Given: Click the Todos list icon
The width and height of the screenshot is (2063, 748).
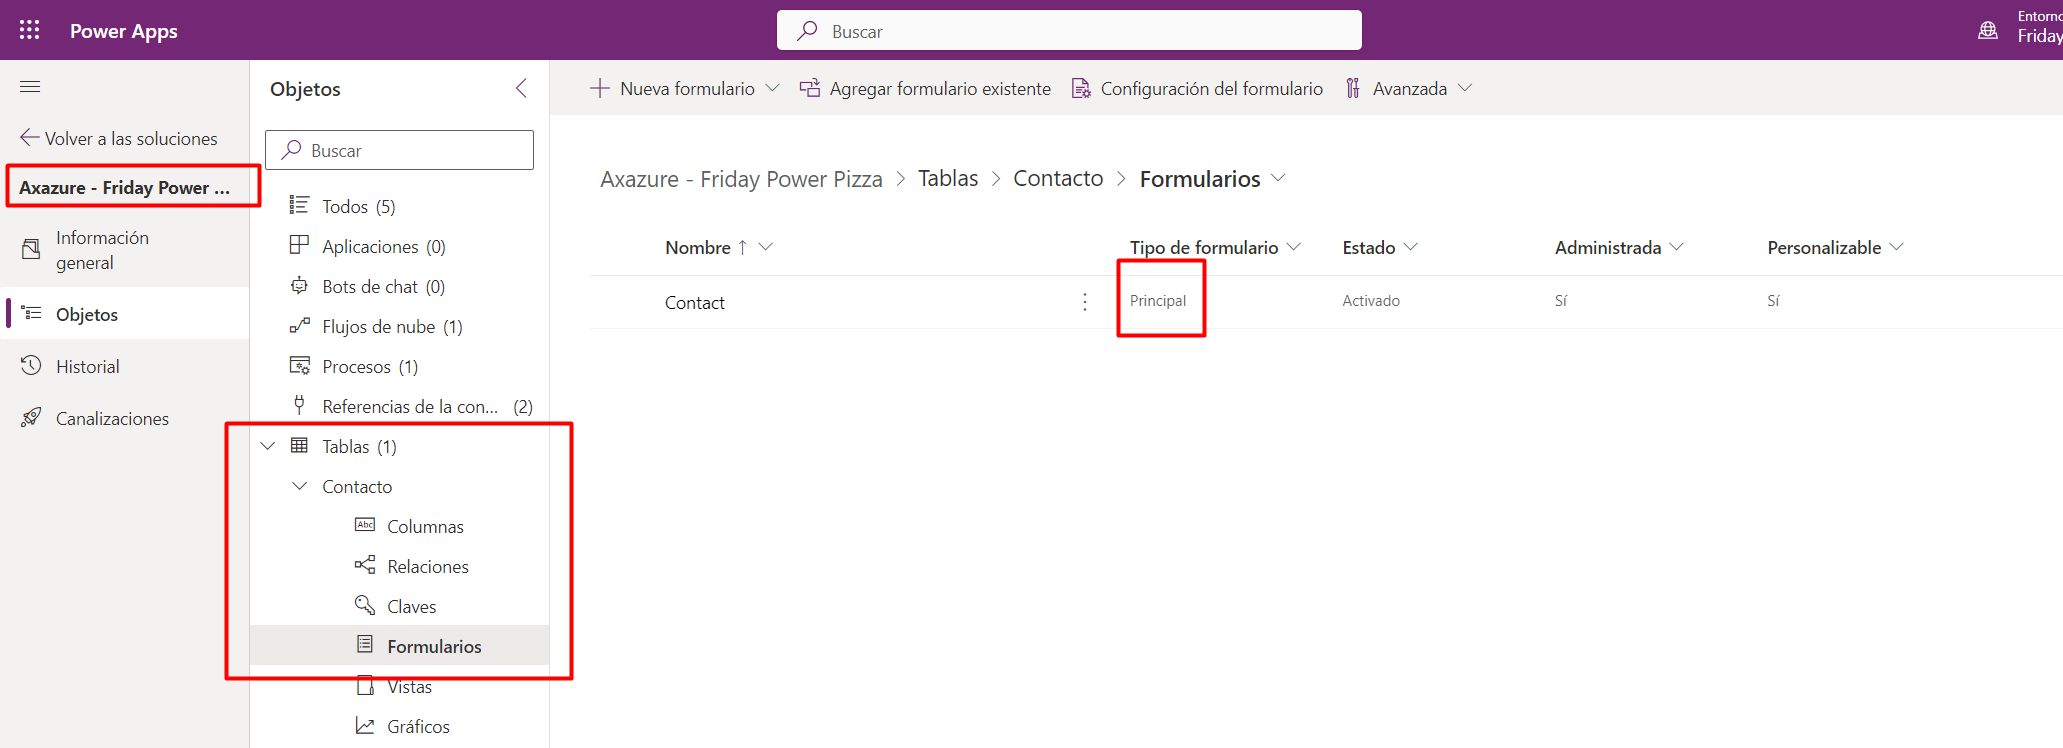Looking at the screenshot, I should click(x=299, y=205).
